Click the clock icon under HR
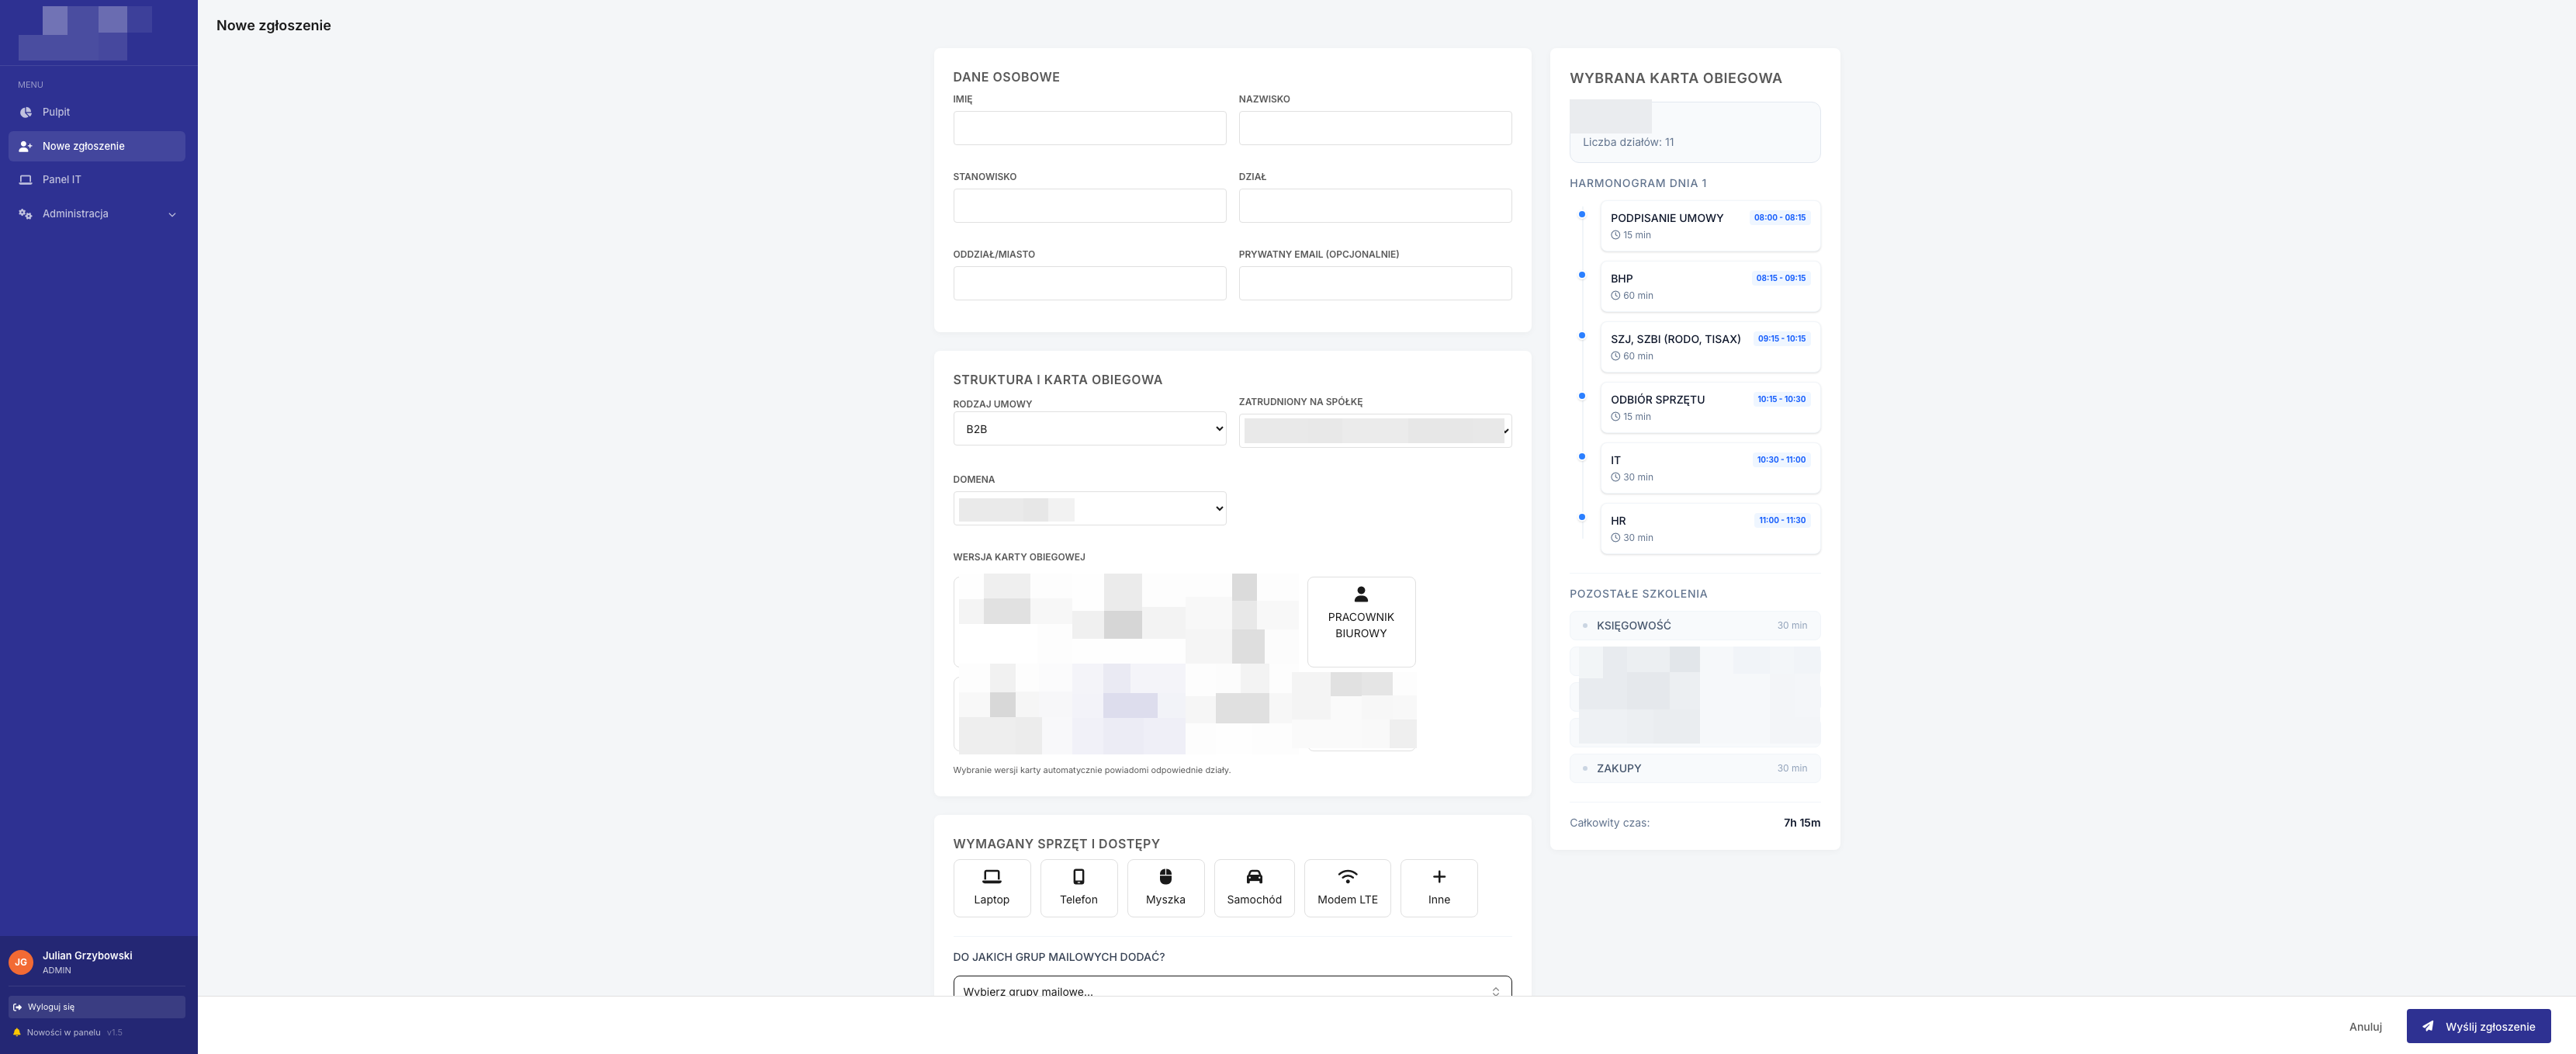The image size is (2576, 1054). pos(1615,538)
